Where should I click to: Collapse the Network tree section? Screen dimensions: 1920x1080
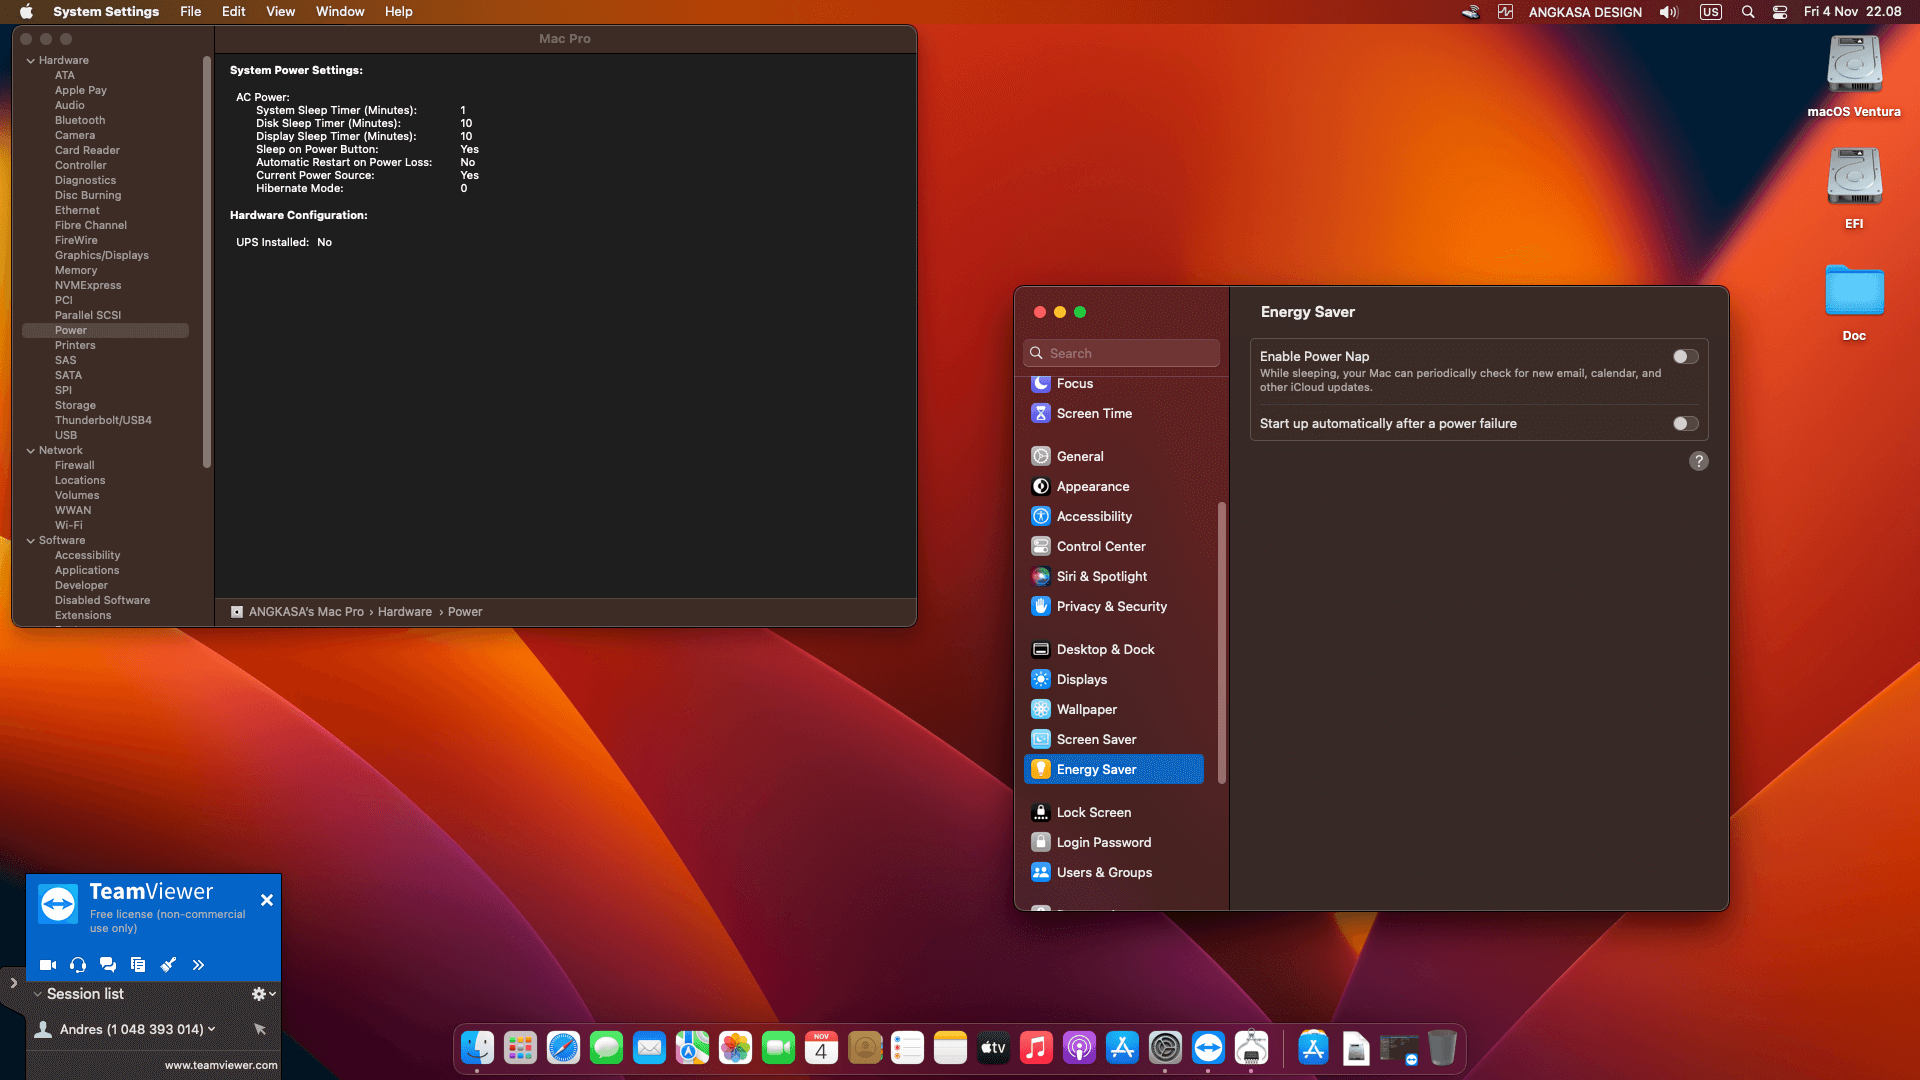point(30,451)
